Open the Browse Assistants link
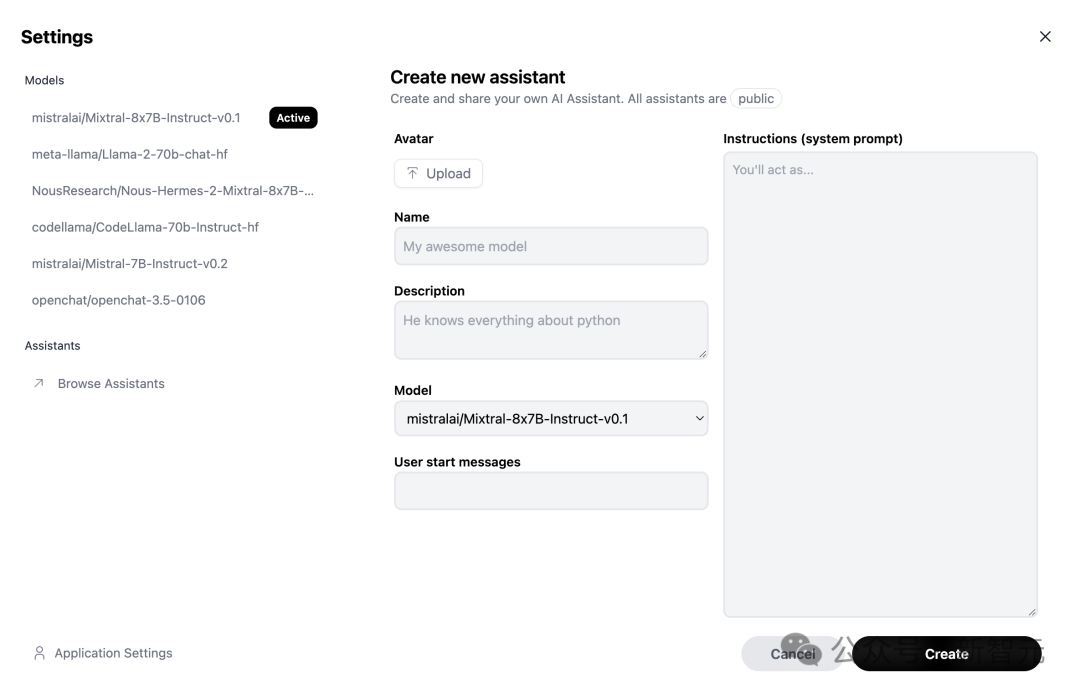This screenshot has height=694, width=1080. point(111,383)
